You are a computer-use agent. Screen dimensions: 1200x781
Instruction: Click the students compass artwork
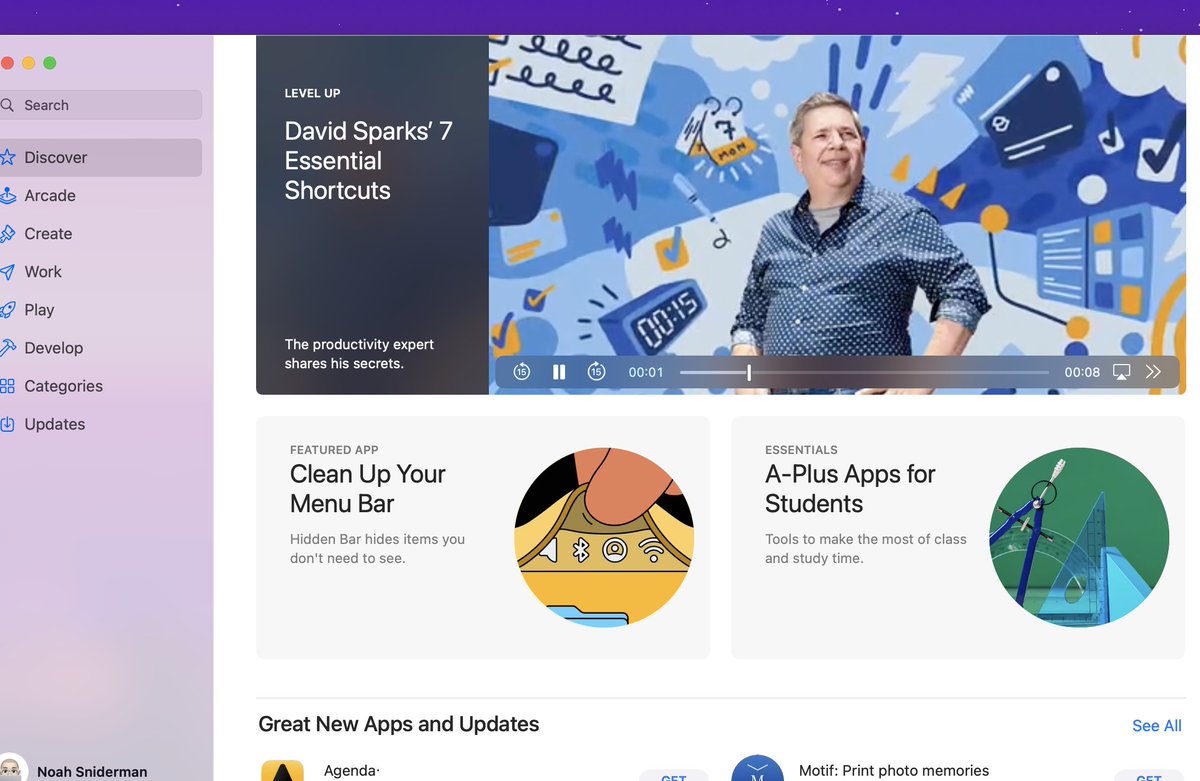pyautogui.click(x=1079, y=538)
